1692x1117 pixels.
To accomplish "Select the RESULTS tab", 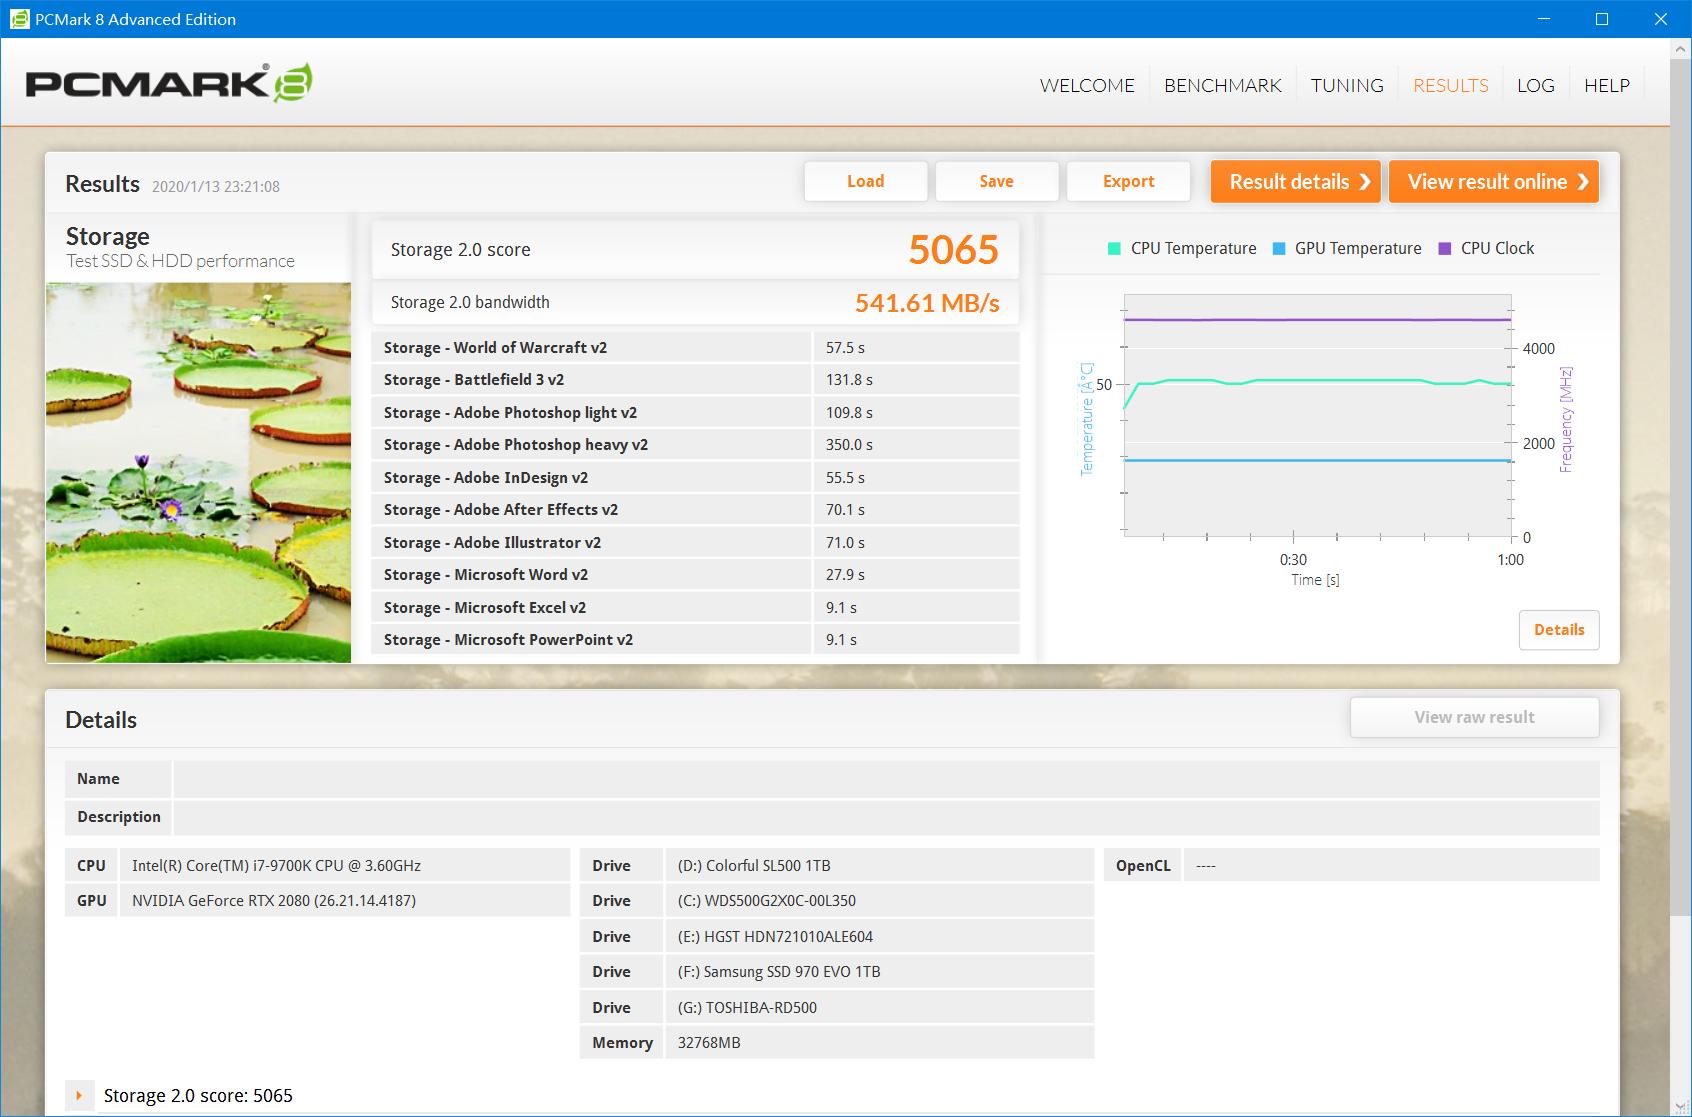I will (1450, 86).
